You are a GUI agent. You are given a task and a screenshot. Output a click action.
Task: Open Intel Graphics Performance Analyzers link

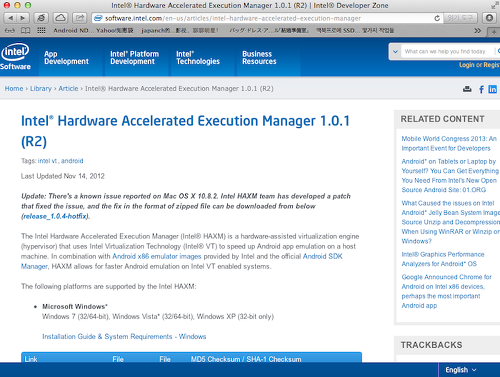pos(443,259)
